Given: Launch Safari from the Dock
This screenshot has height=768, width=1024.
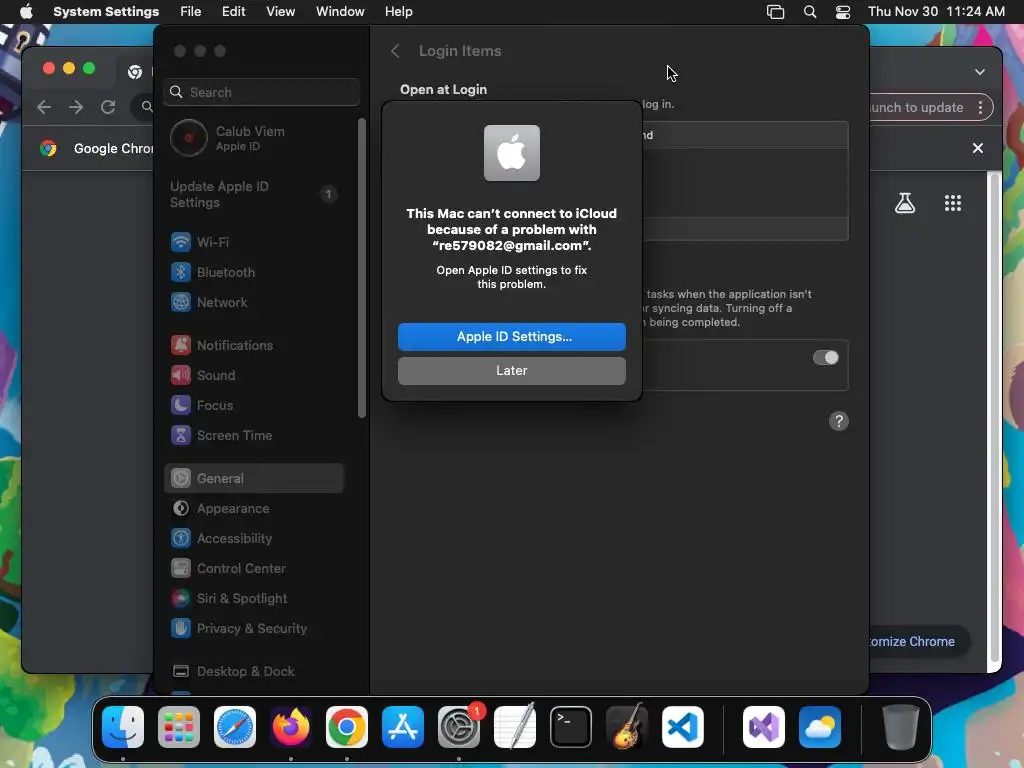Looking at the screenshot, I should pos(235,727).
